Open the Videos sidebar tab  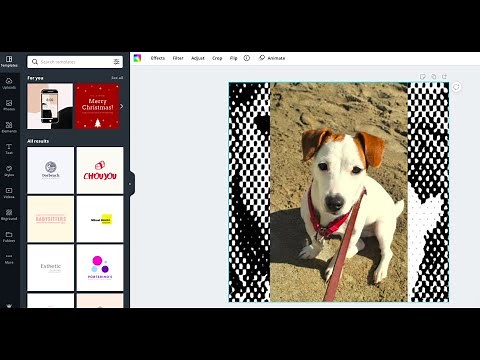pyautogui.click(x=9, y=193)
